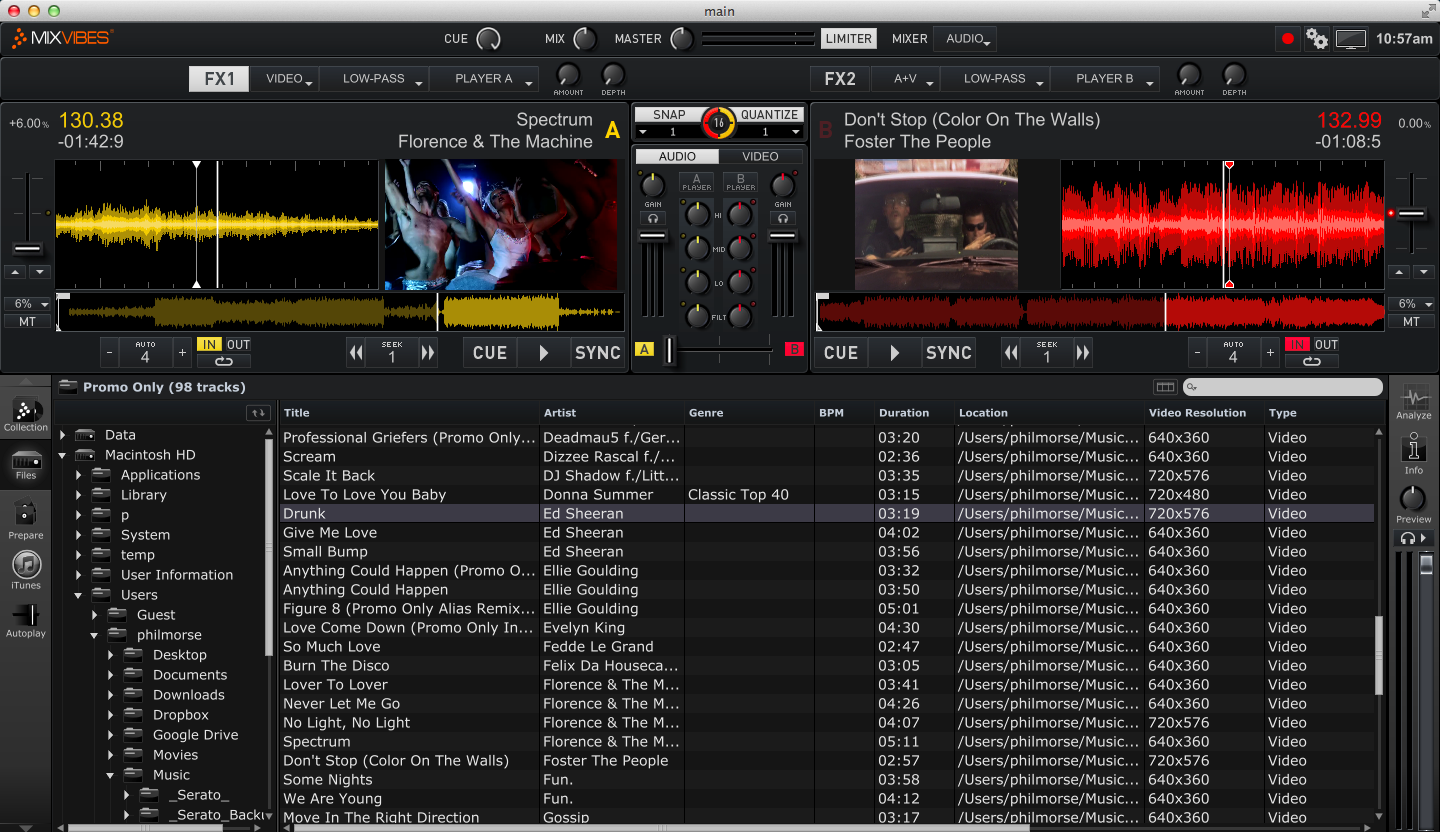Open preferences via the gears icon
Viewport: 1440px width, 832px height.
point(1317,39)
